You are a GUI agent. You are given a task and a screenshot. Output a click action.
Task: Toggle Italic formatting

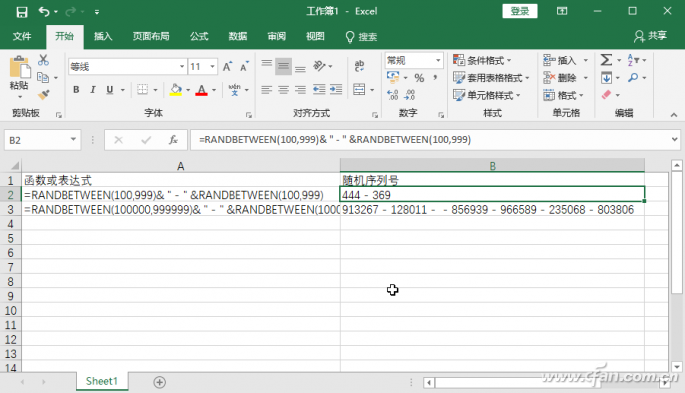click(x=93, y=90)
